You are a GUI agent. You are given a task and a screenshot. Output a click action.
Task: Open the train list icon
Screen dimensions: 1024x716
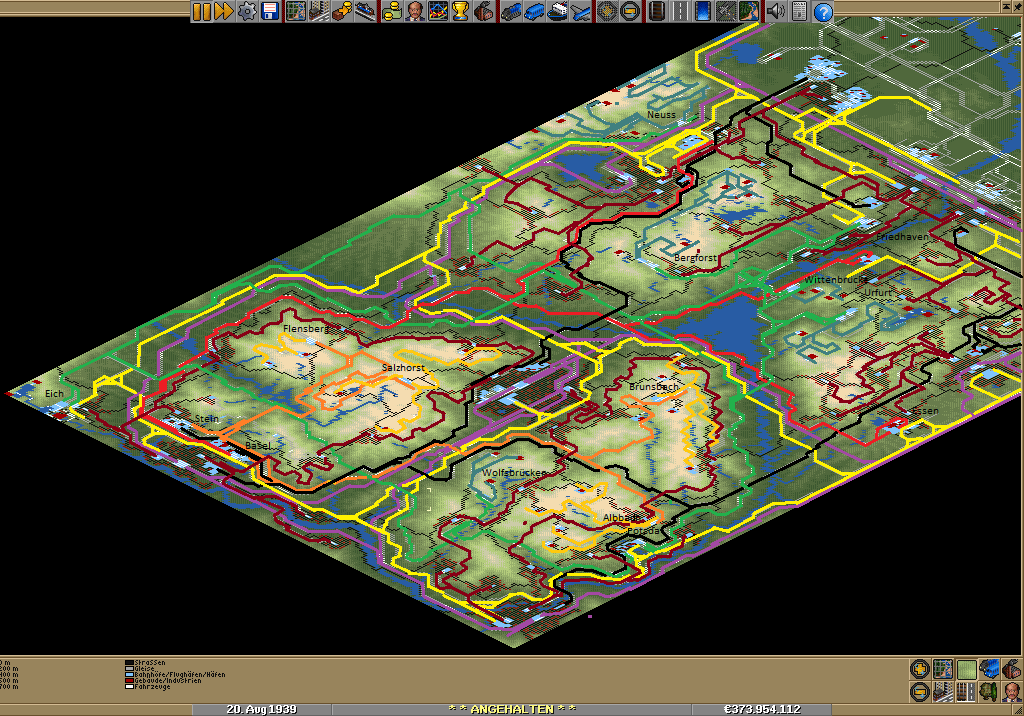(512, 11)
